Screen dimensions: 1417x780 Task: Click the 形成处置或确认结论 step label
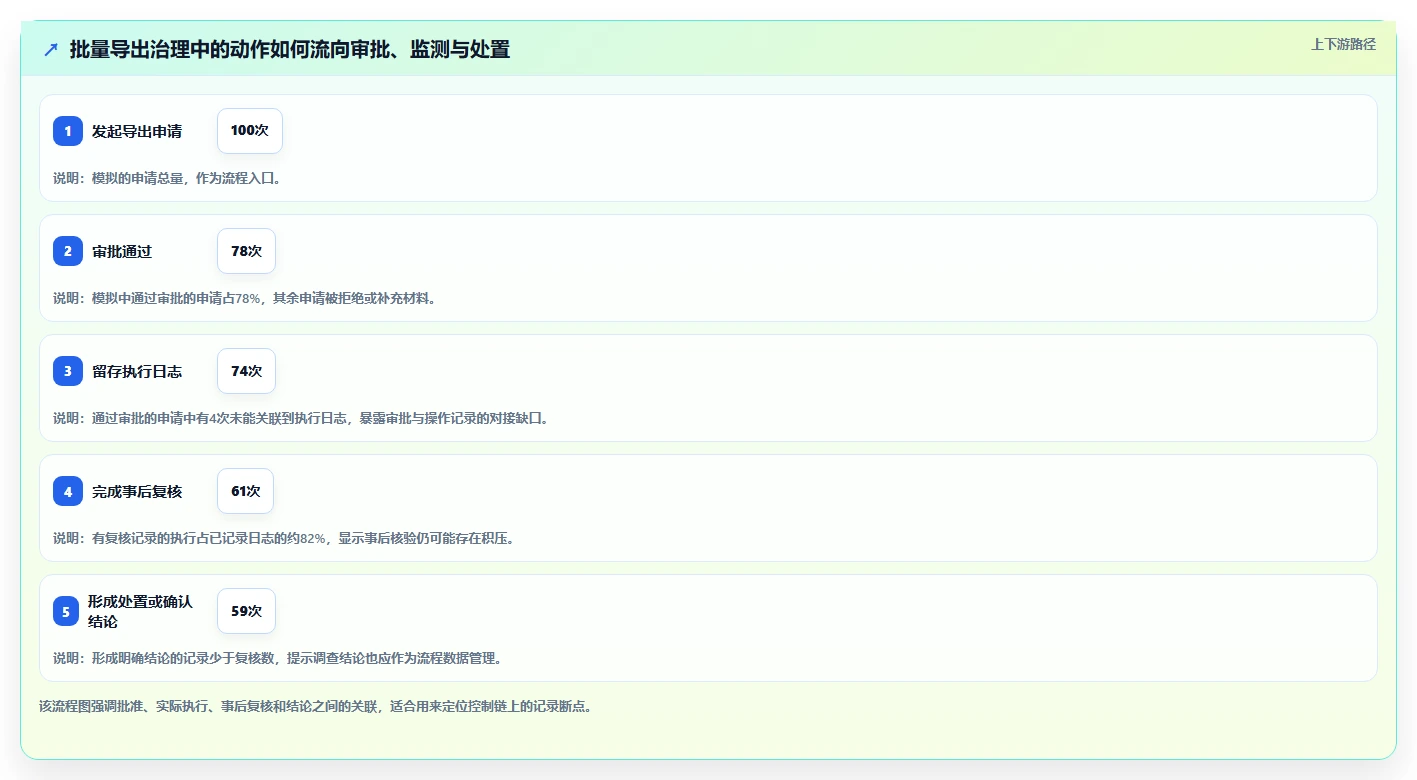point(140,611)
